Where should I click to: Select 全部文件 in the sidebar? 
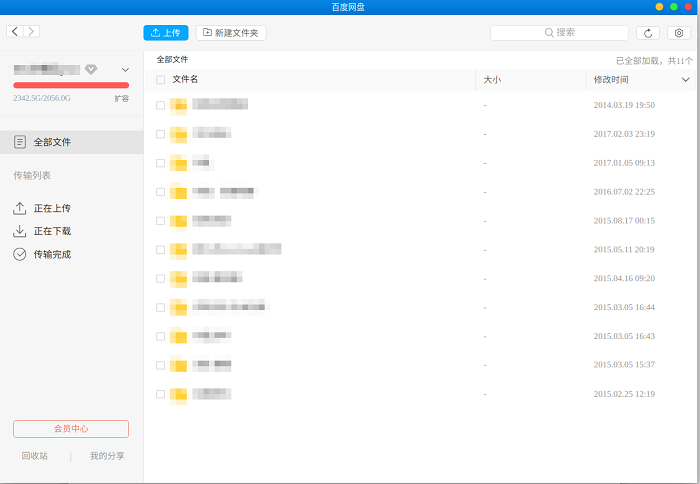71,142
